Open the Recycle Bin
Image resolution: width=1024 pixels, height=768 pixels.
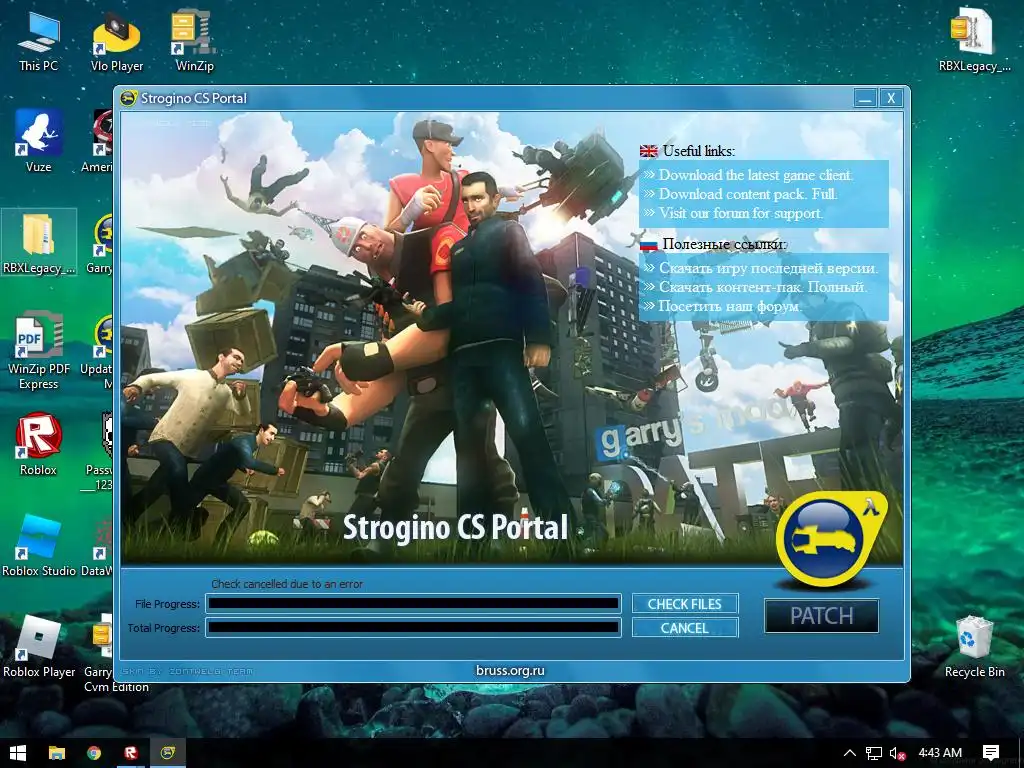coord(974,647)
